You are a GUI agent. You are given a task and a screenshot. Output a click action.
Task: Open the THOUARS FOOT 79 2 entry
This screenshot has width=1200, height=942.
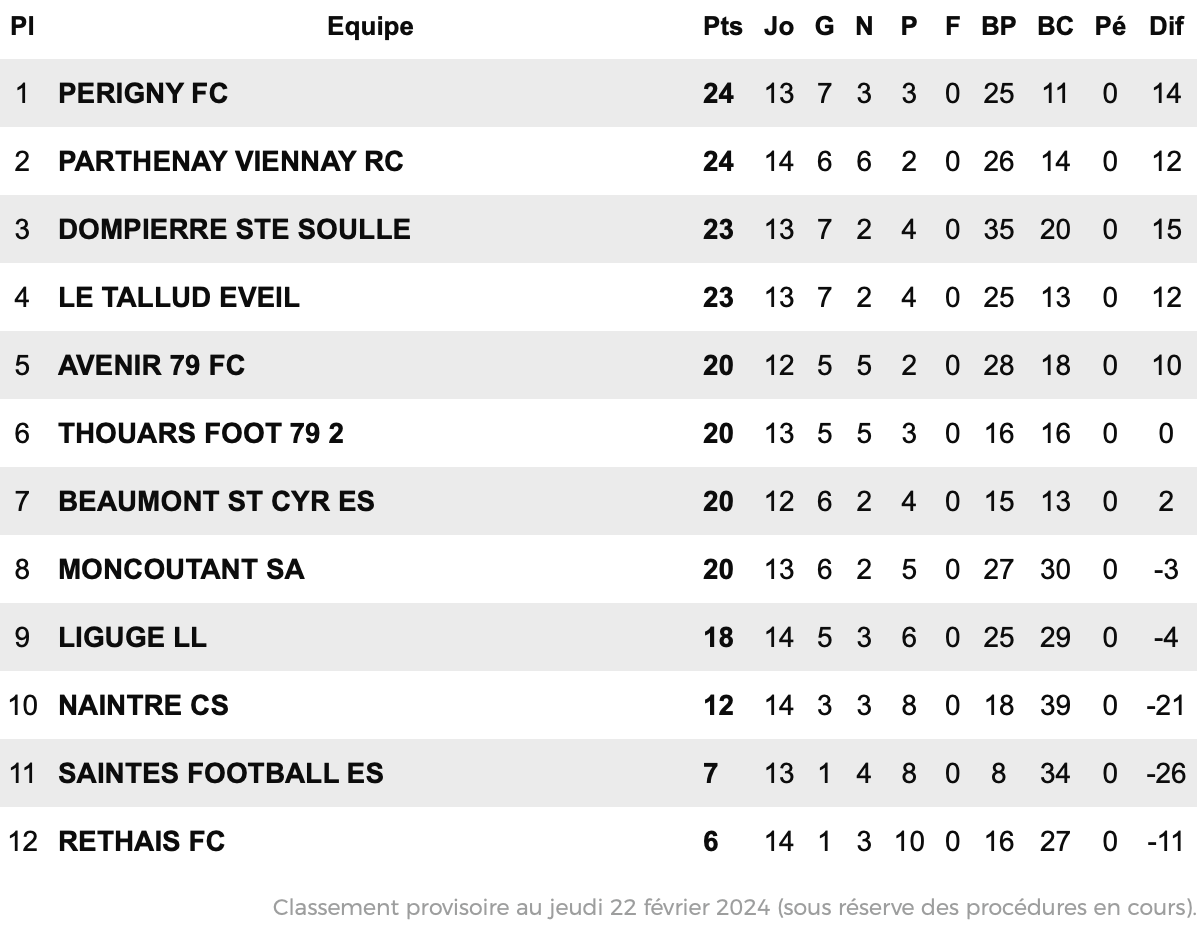click(x=201, y=433)
